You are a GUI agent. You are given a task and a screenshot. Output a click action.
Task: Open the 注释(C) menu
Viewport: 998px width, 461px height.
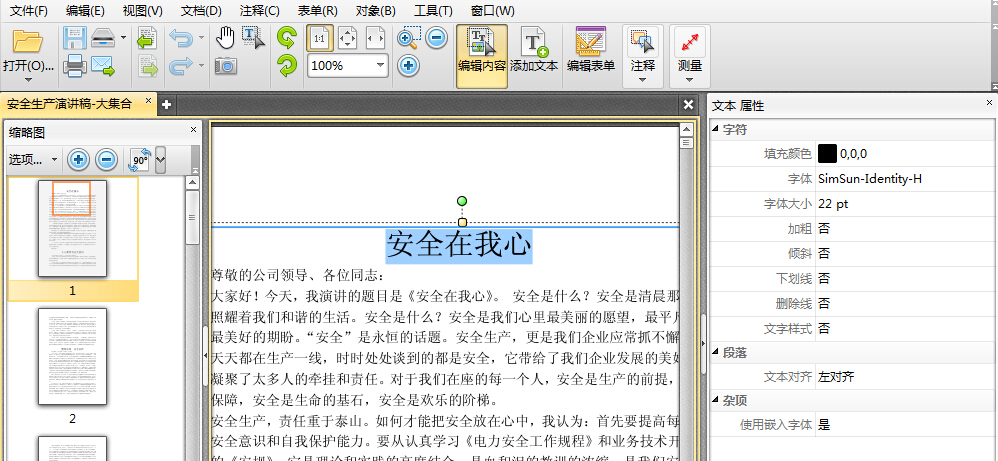259,10
